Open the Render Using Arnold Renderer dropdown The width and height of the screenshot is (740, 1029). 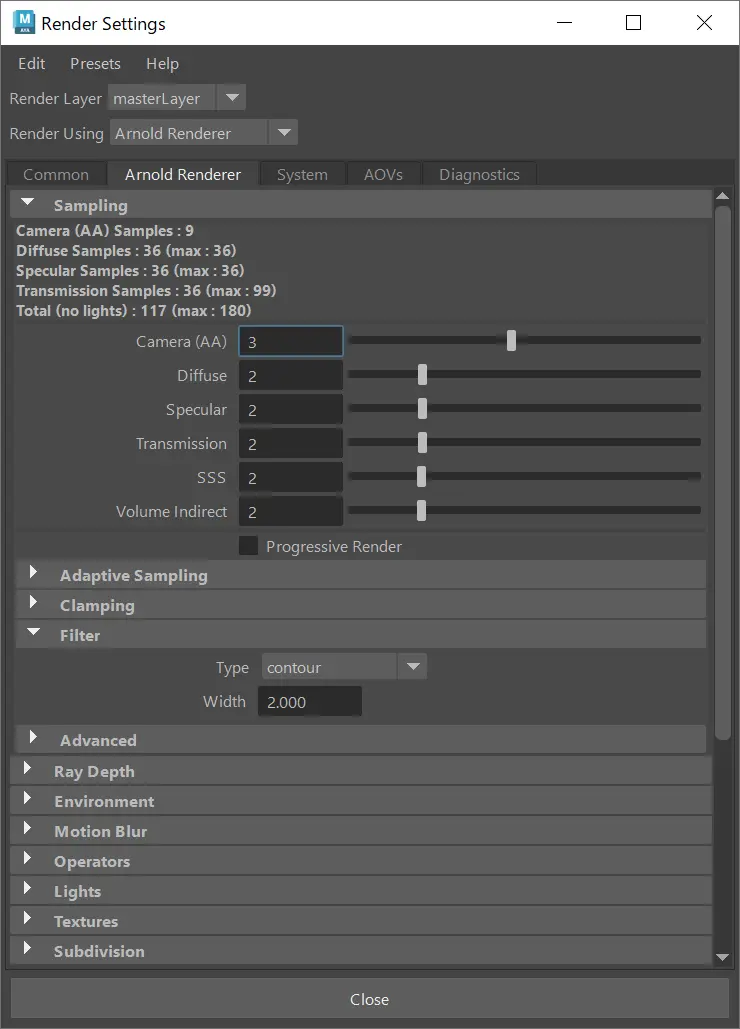(x=204, y=133)
